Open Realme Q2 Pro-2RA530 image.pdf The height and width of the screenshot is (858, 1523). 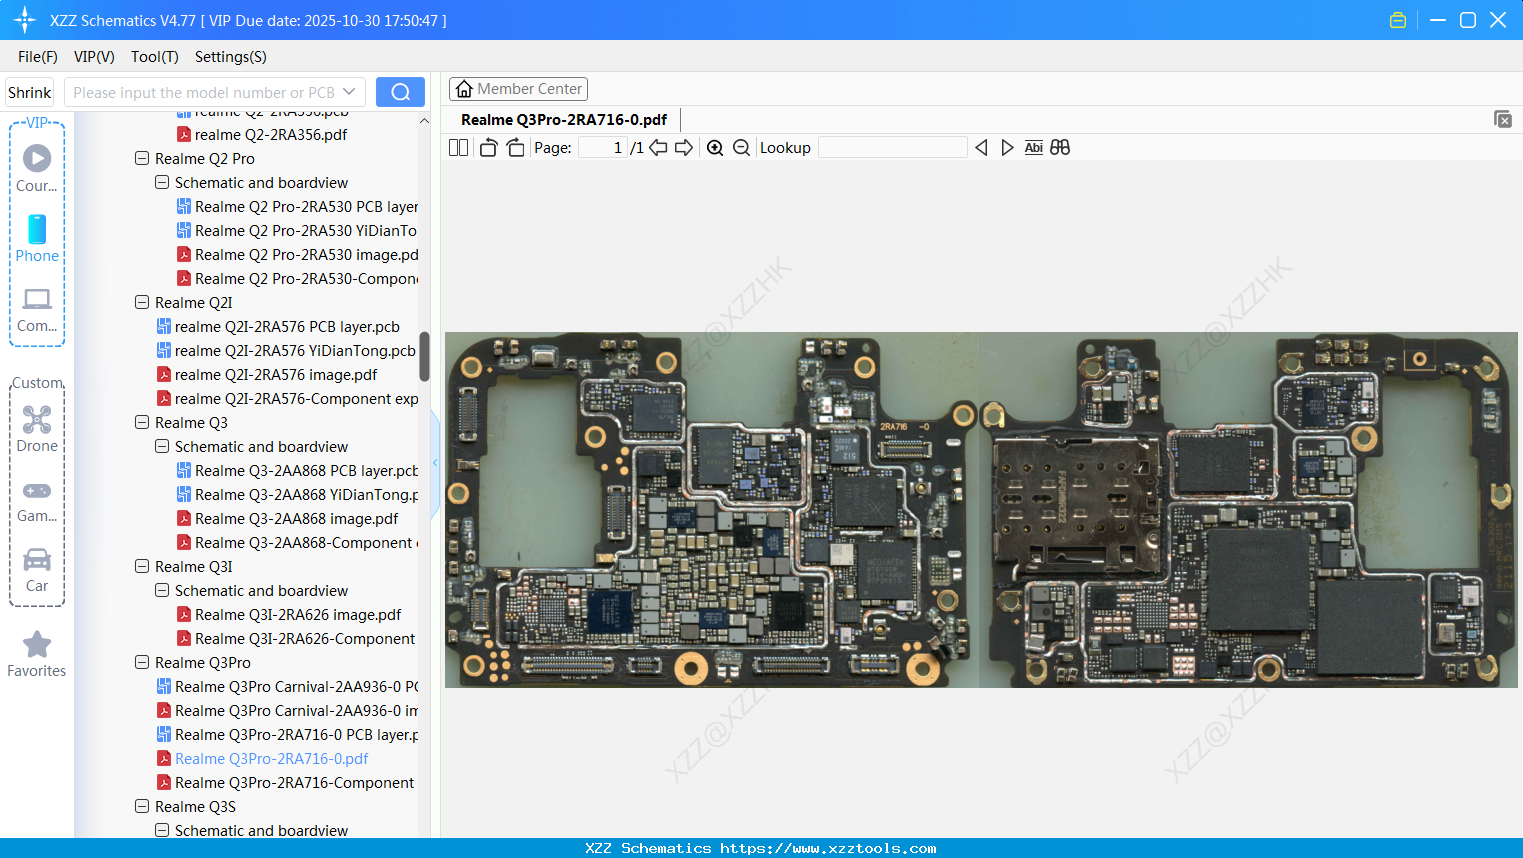pyautogui.click(x=297, y=255)
